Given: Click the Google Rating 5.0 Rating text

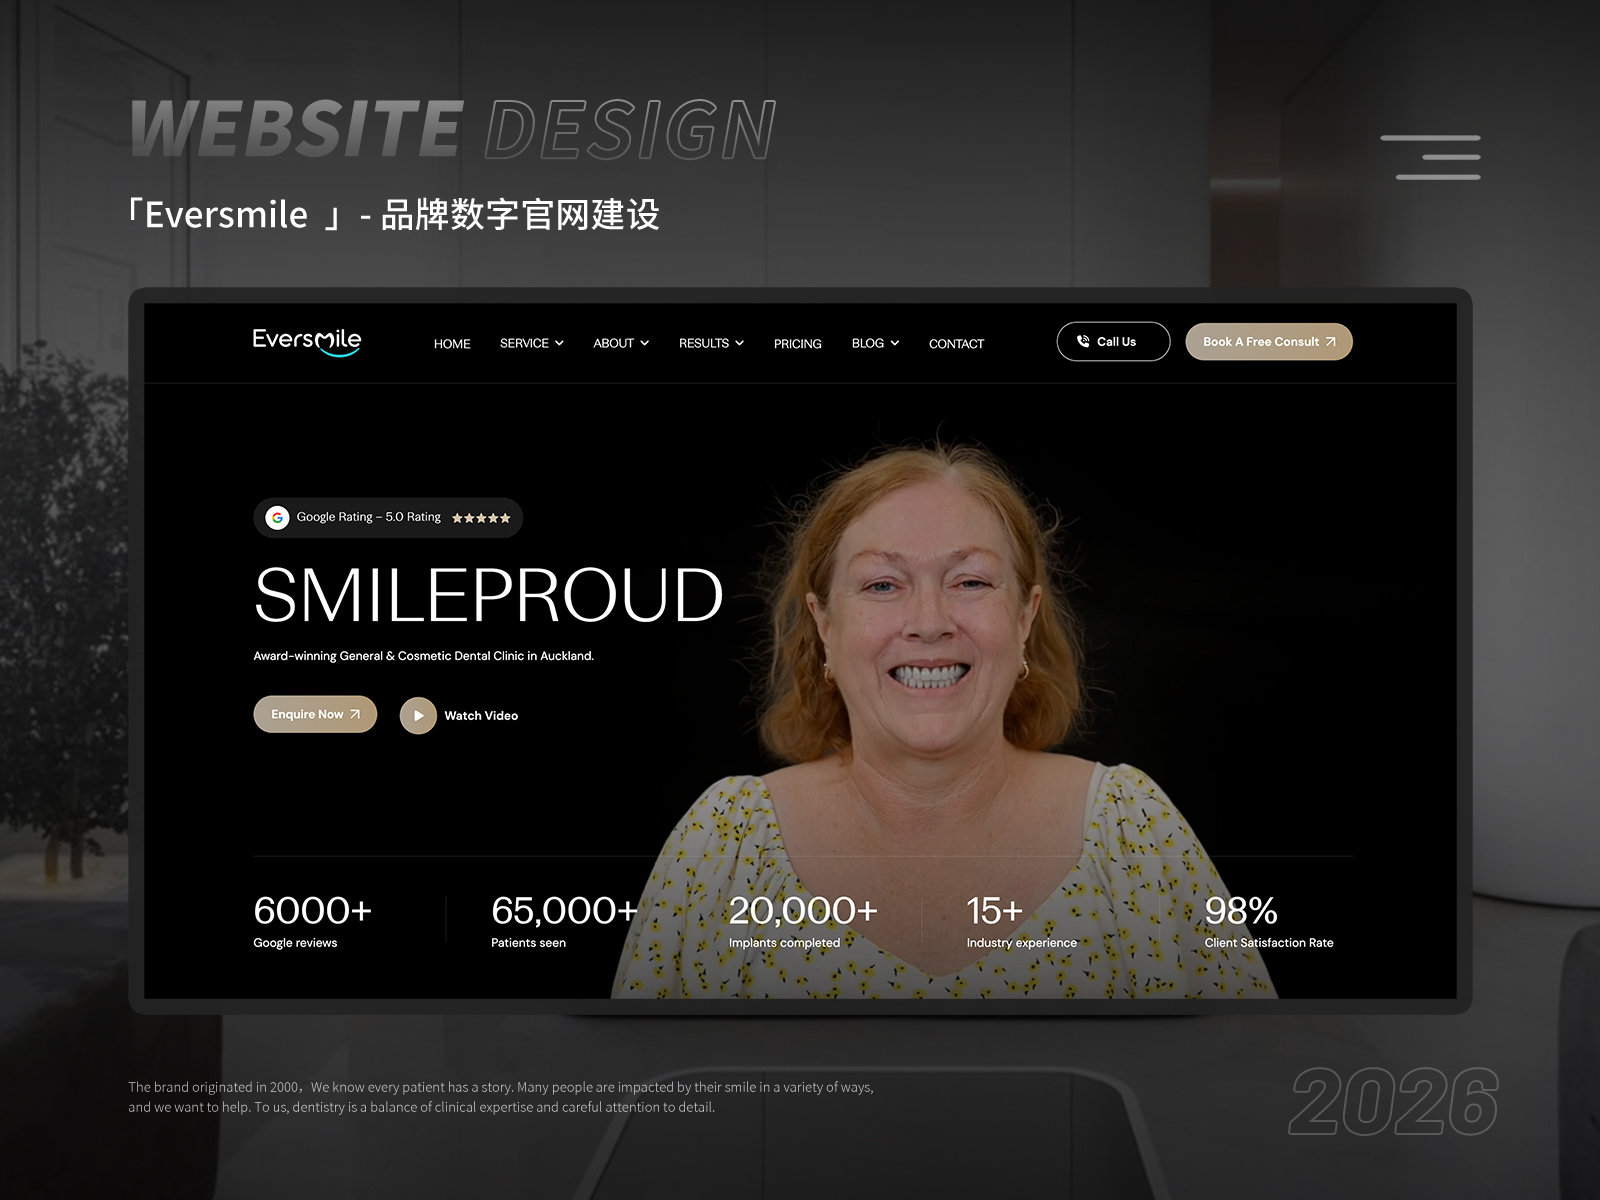Looking at the screenshot, I should tap(368, 517).
